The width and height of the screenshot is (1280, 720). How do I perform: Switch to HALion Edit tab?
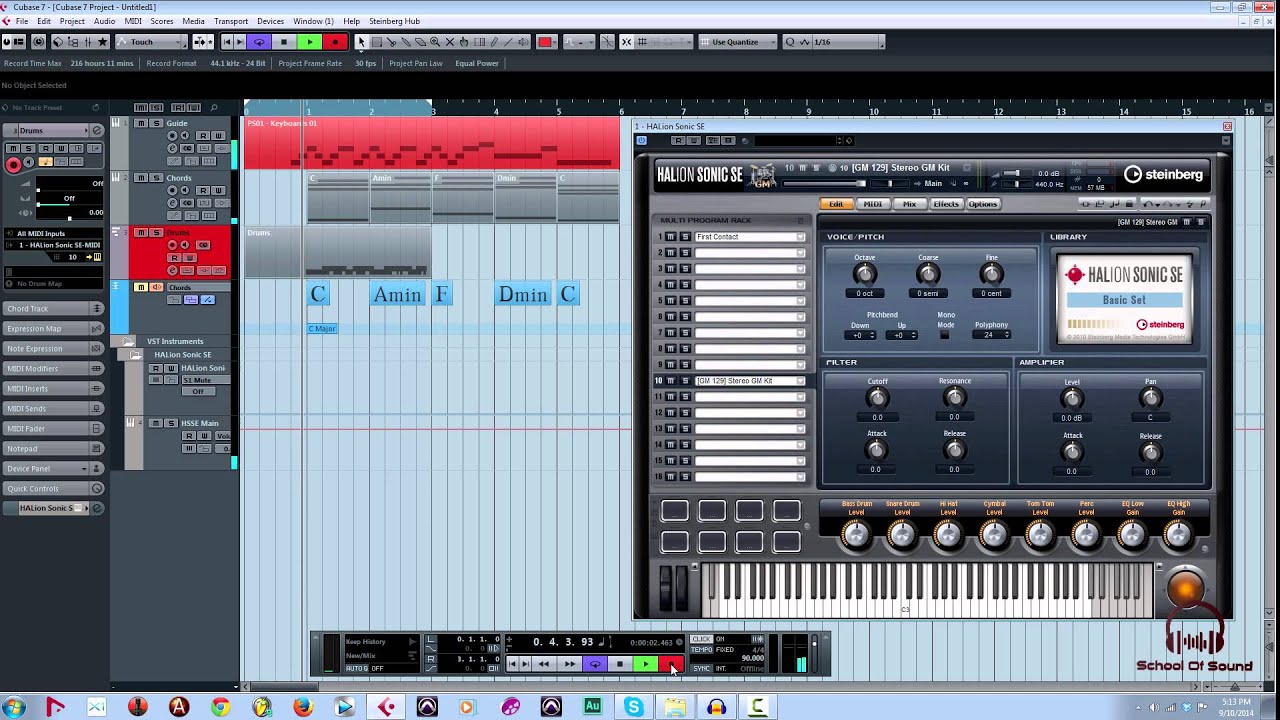tap(836, 204)
